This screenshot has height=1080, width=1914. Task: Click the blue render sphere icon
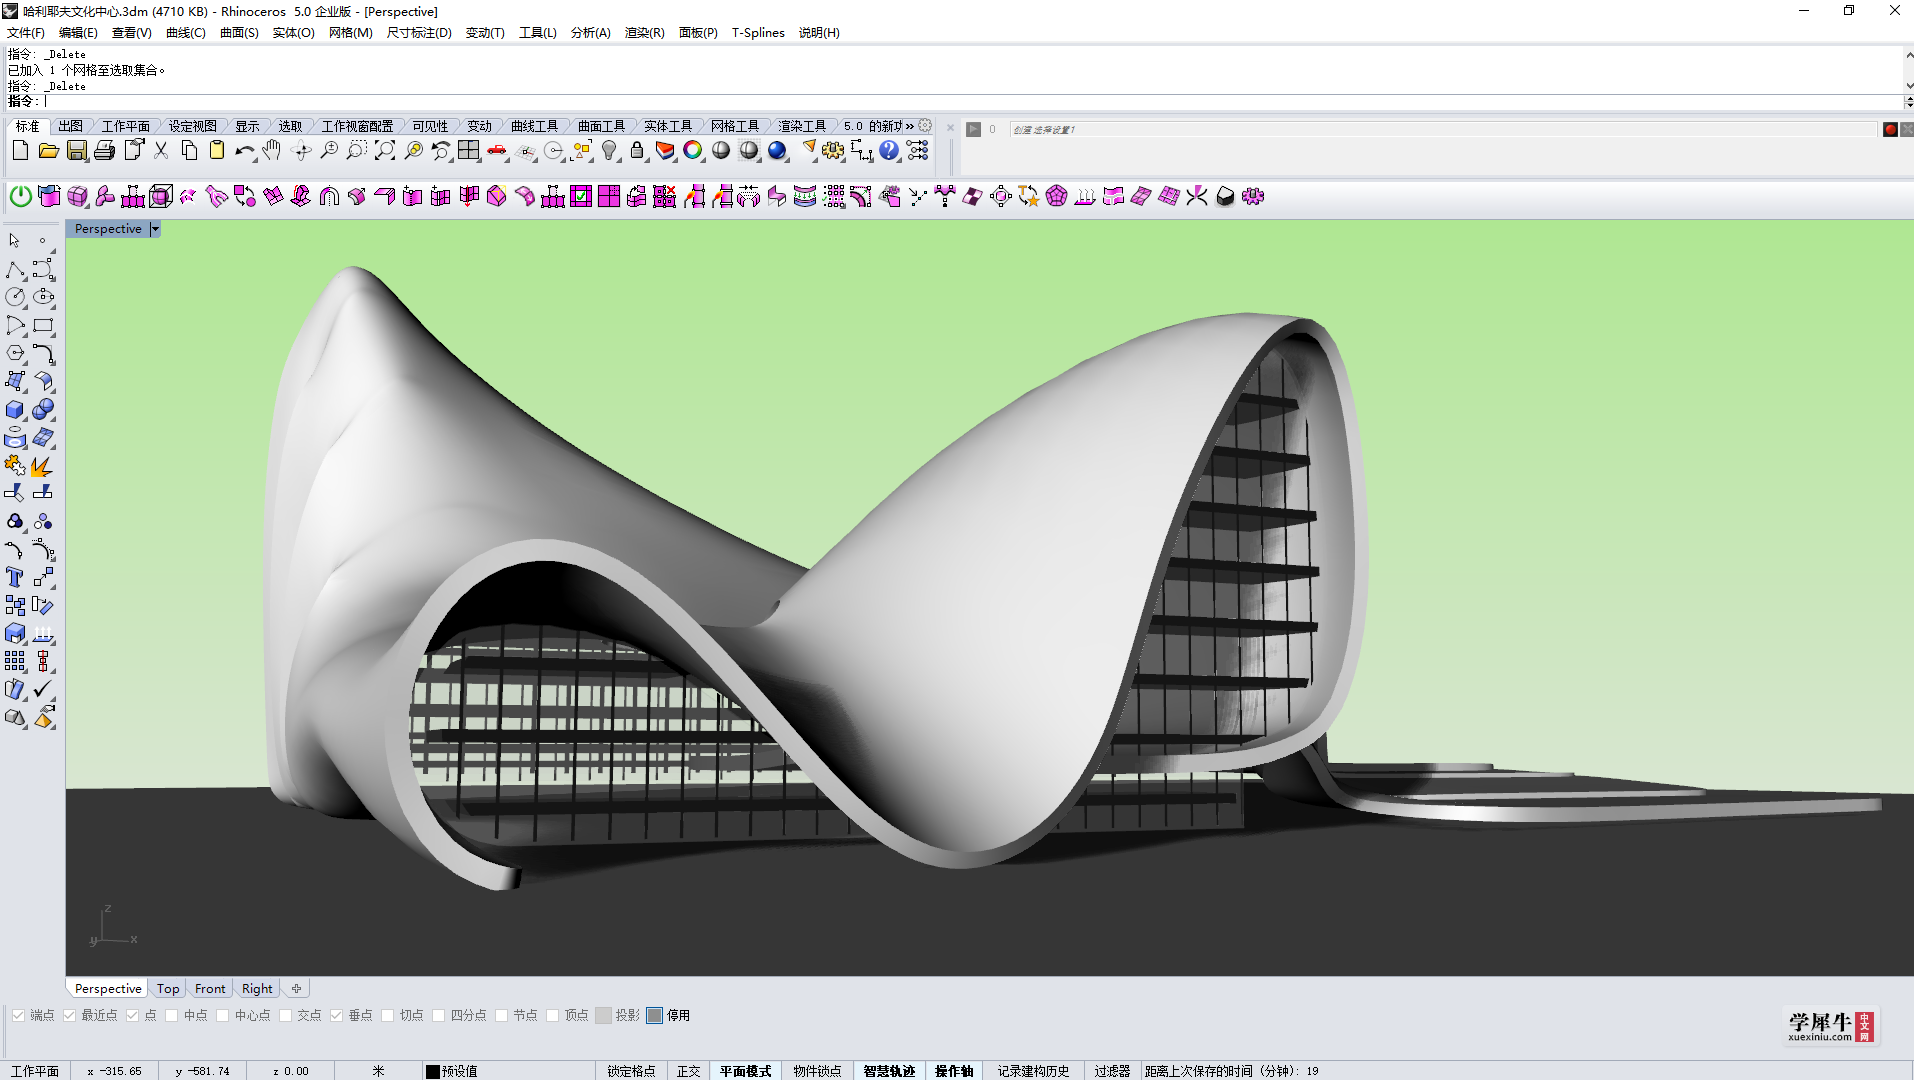(777, 151)
